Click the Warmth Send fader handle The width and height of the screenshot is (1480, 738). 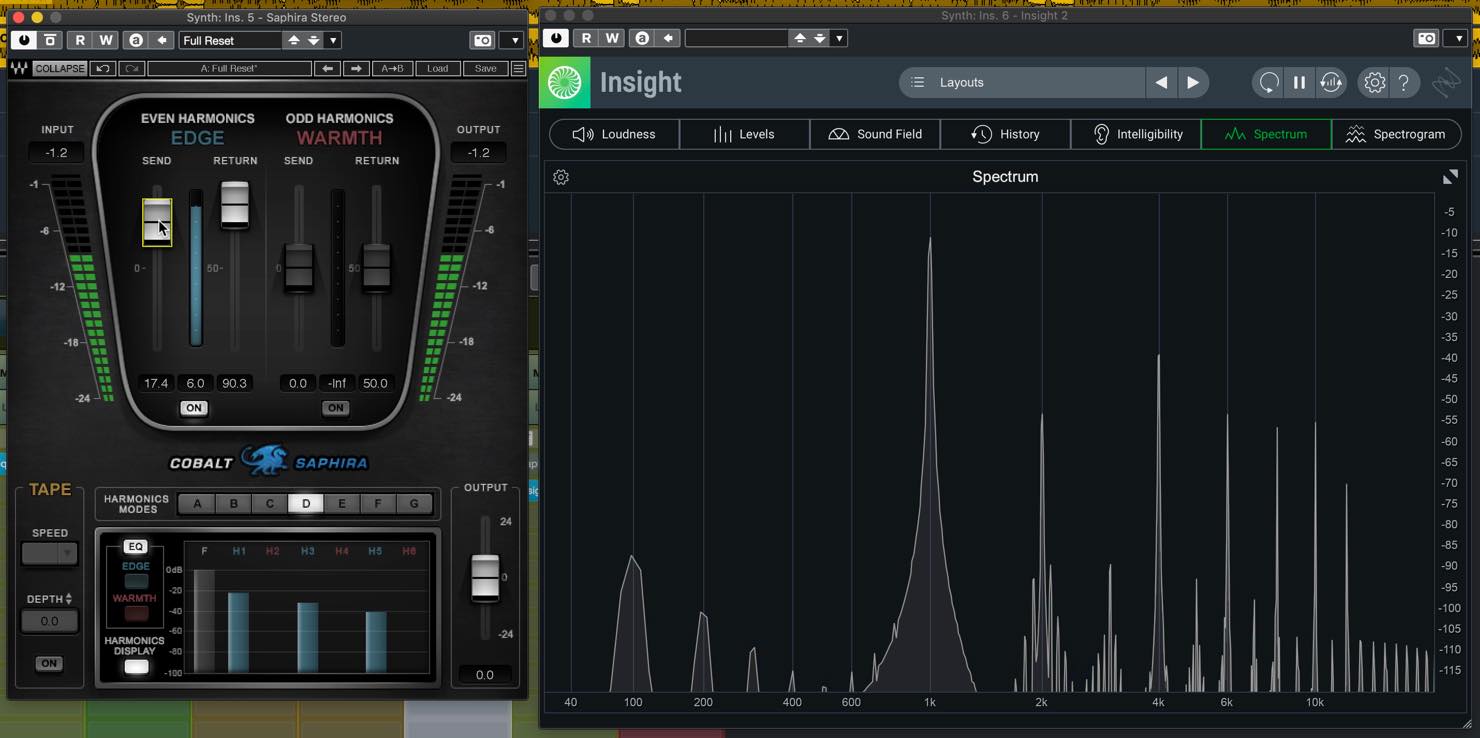click(299, 267)
